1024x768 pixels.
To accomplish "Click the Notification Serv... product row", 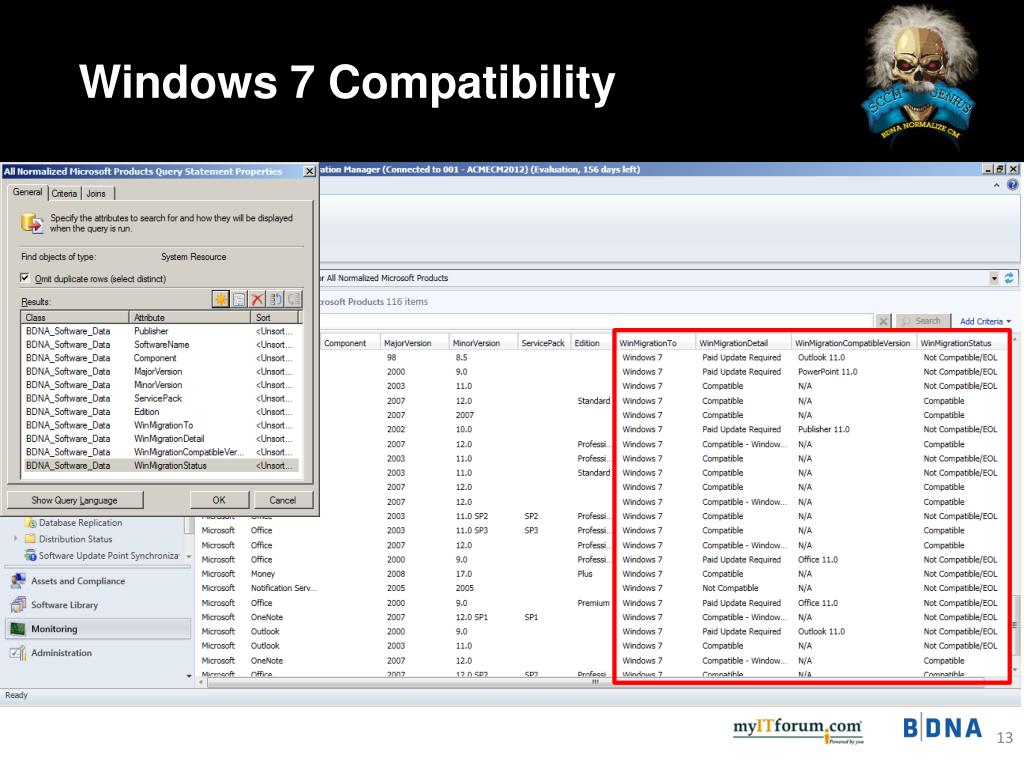I will click(x=601, y=588).
